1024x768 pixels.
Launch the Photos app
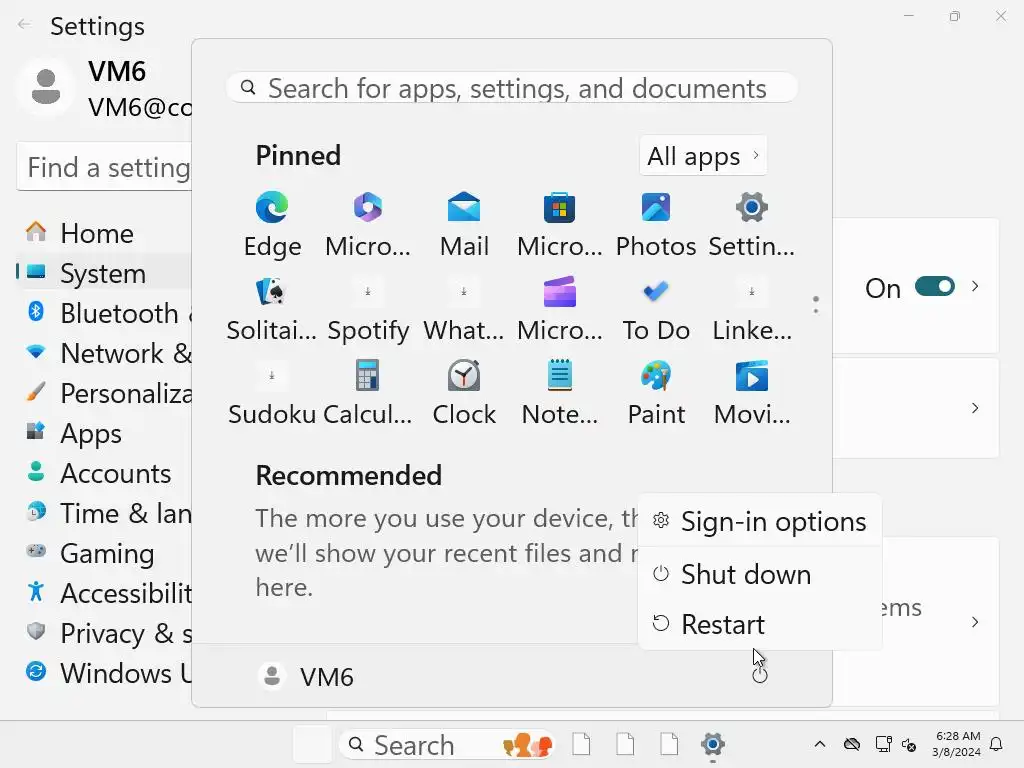tap(656, 225)
